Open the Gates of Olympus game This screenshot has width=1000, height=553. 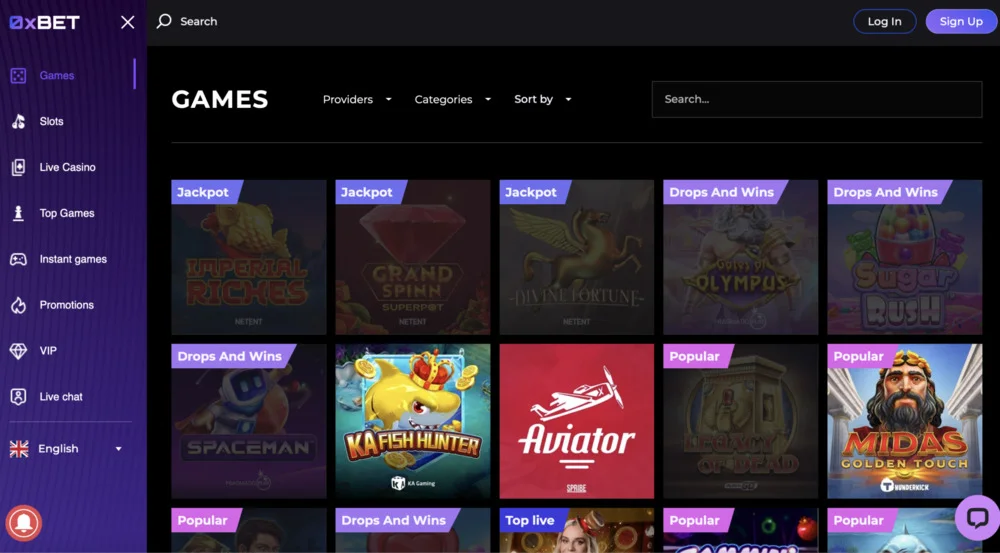pyautogui.click(x=740, y=257)
